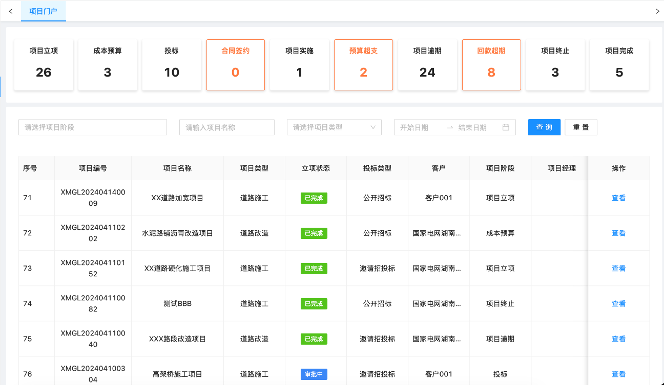Click 项目终止 stage cell in row 74
664x385 pixels.
point(500,304)
